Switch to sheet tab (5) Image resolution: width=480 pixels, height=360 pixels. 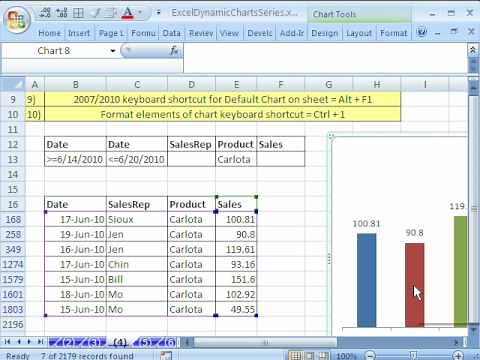point(145,342)
